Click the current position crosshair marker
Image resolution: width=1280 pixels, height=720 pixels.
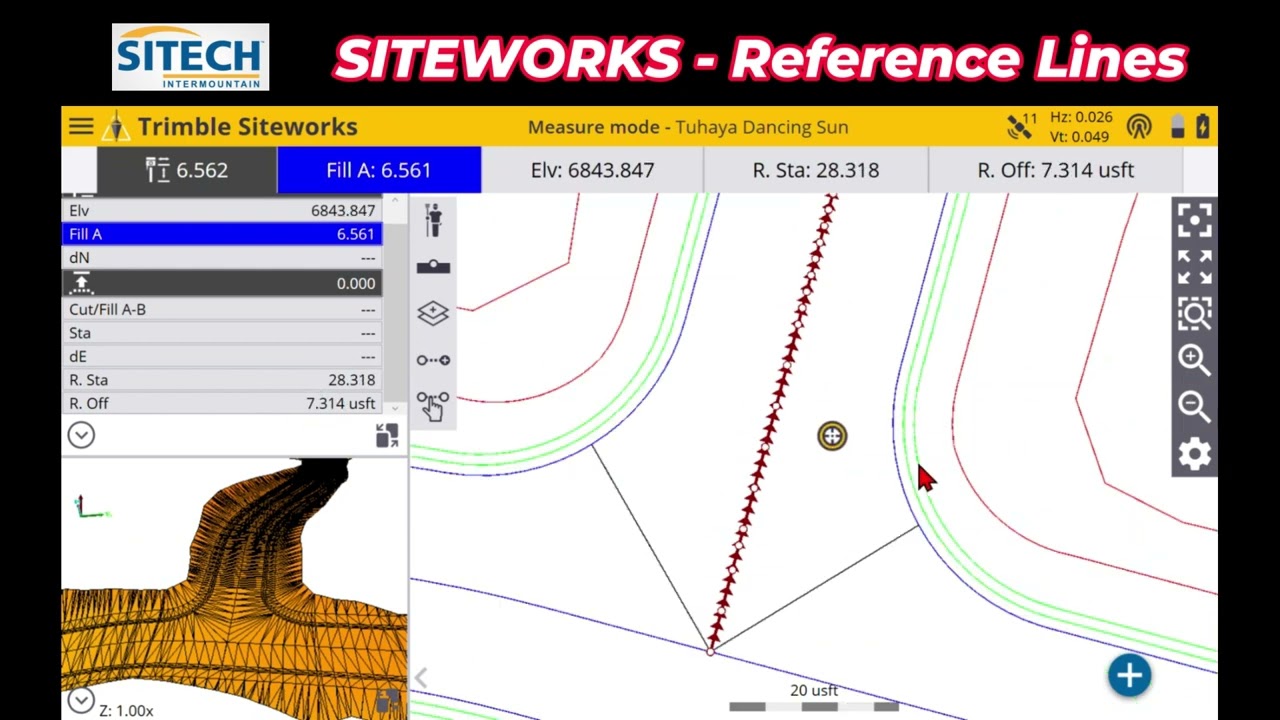(832, 436)
